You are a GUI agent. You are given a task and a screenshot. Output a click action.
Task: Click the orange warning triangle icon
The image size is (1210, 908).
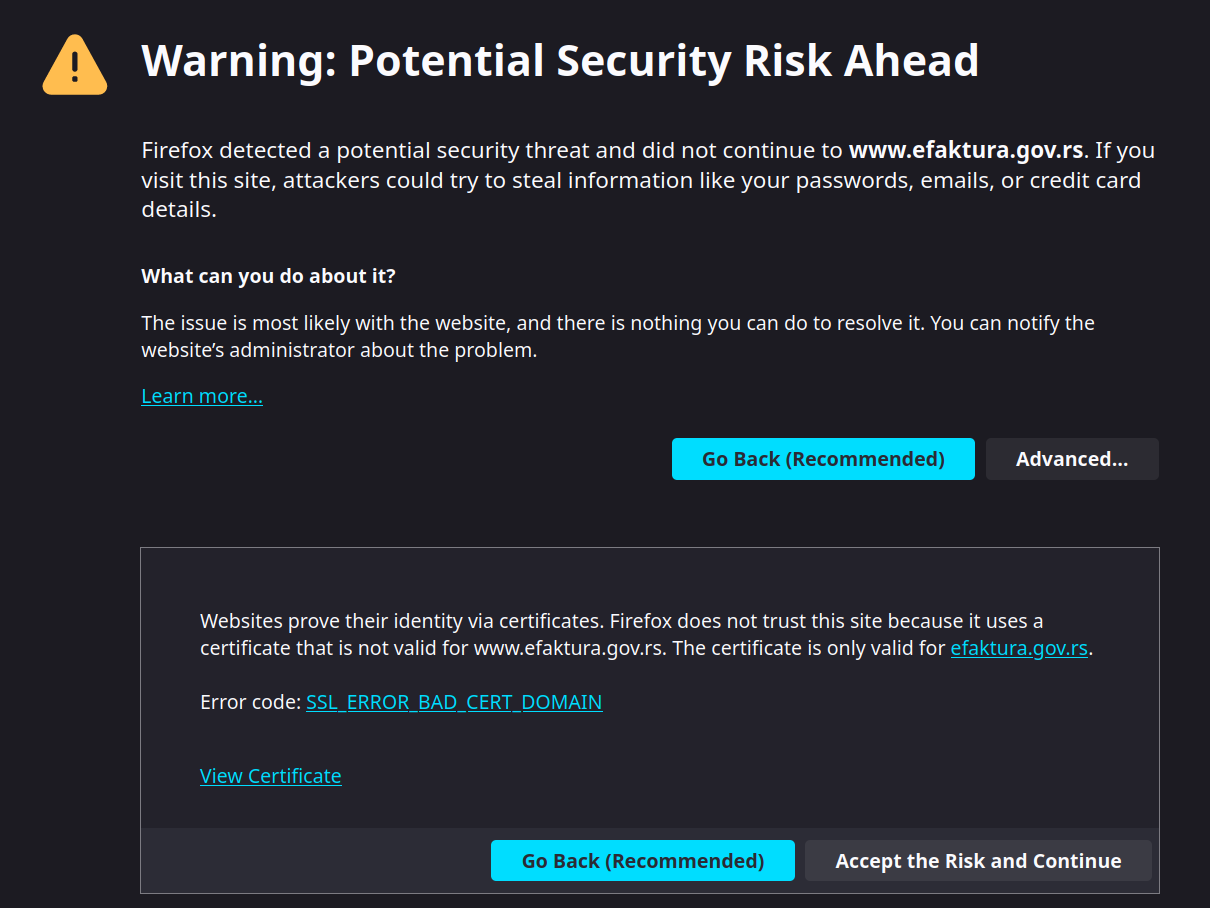click(x=75, y=65)
